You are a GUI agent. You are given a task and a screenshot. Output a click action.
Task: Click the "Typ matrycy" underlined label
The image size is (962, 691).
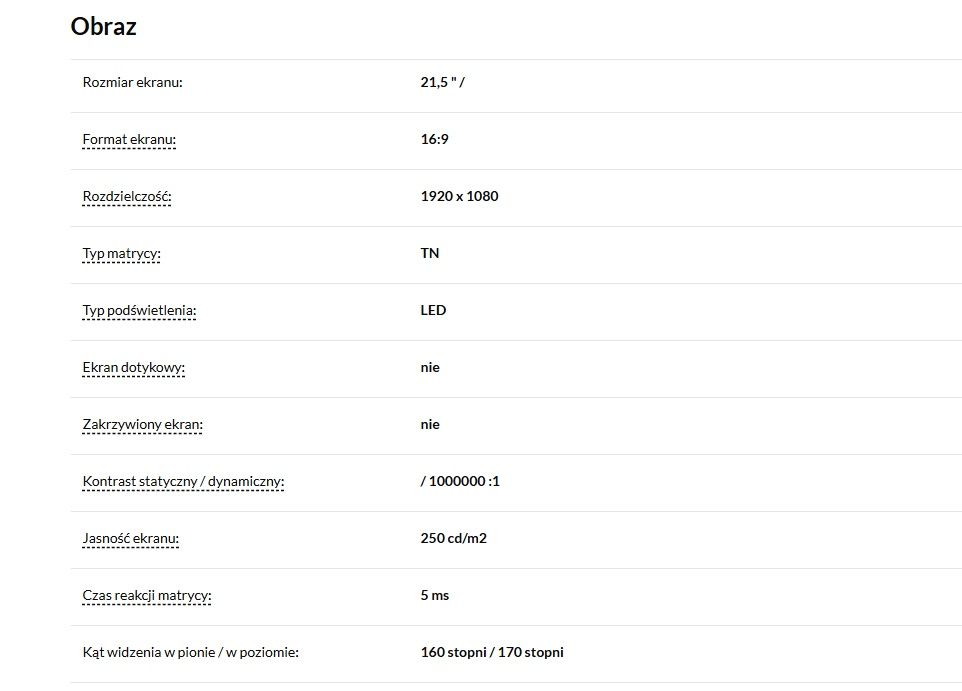pos(121,253)
